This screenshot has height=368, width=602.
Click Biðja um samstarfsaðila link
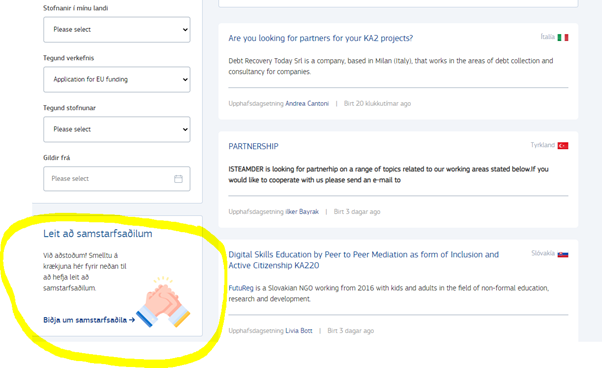pos(89,320)
